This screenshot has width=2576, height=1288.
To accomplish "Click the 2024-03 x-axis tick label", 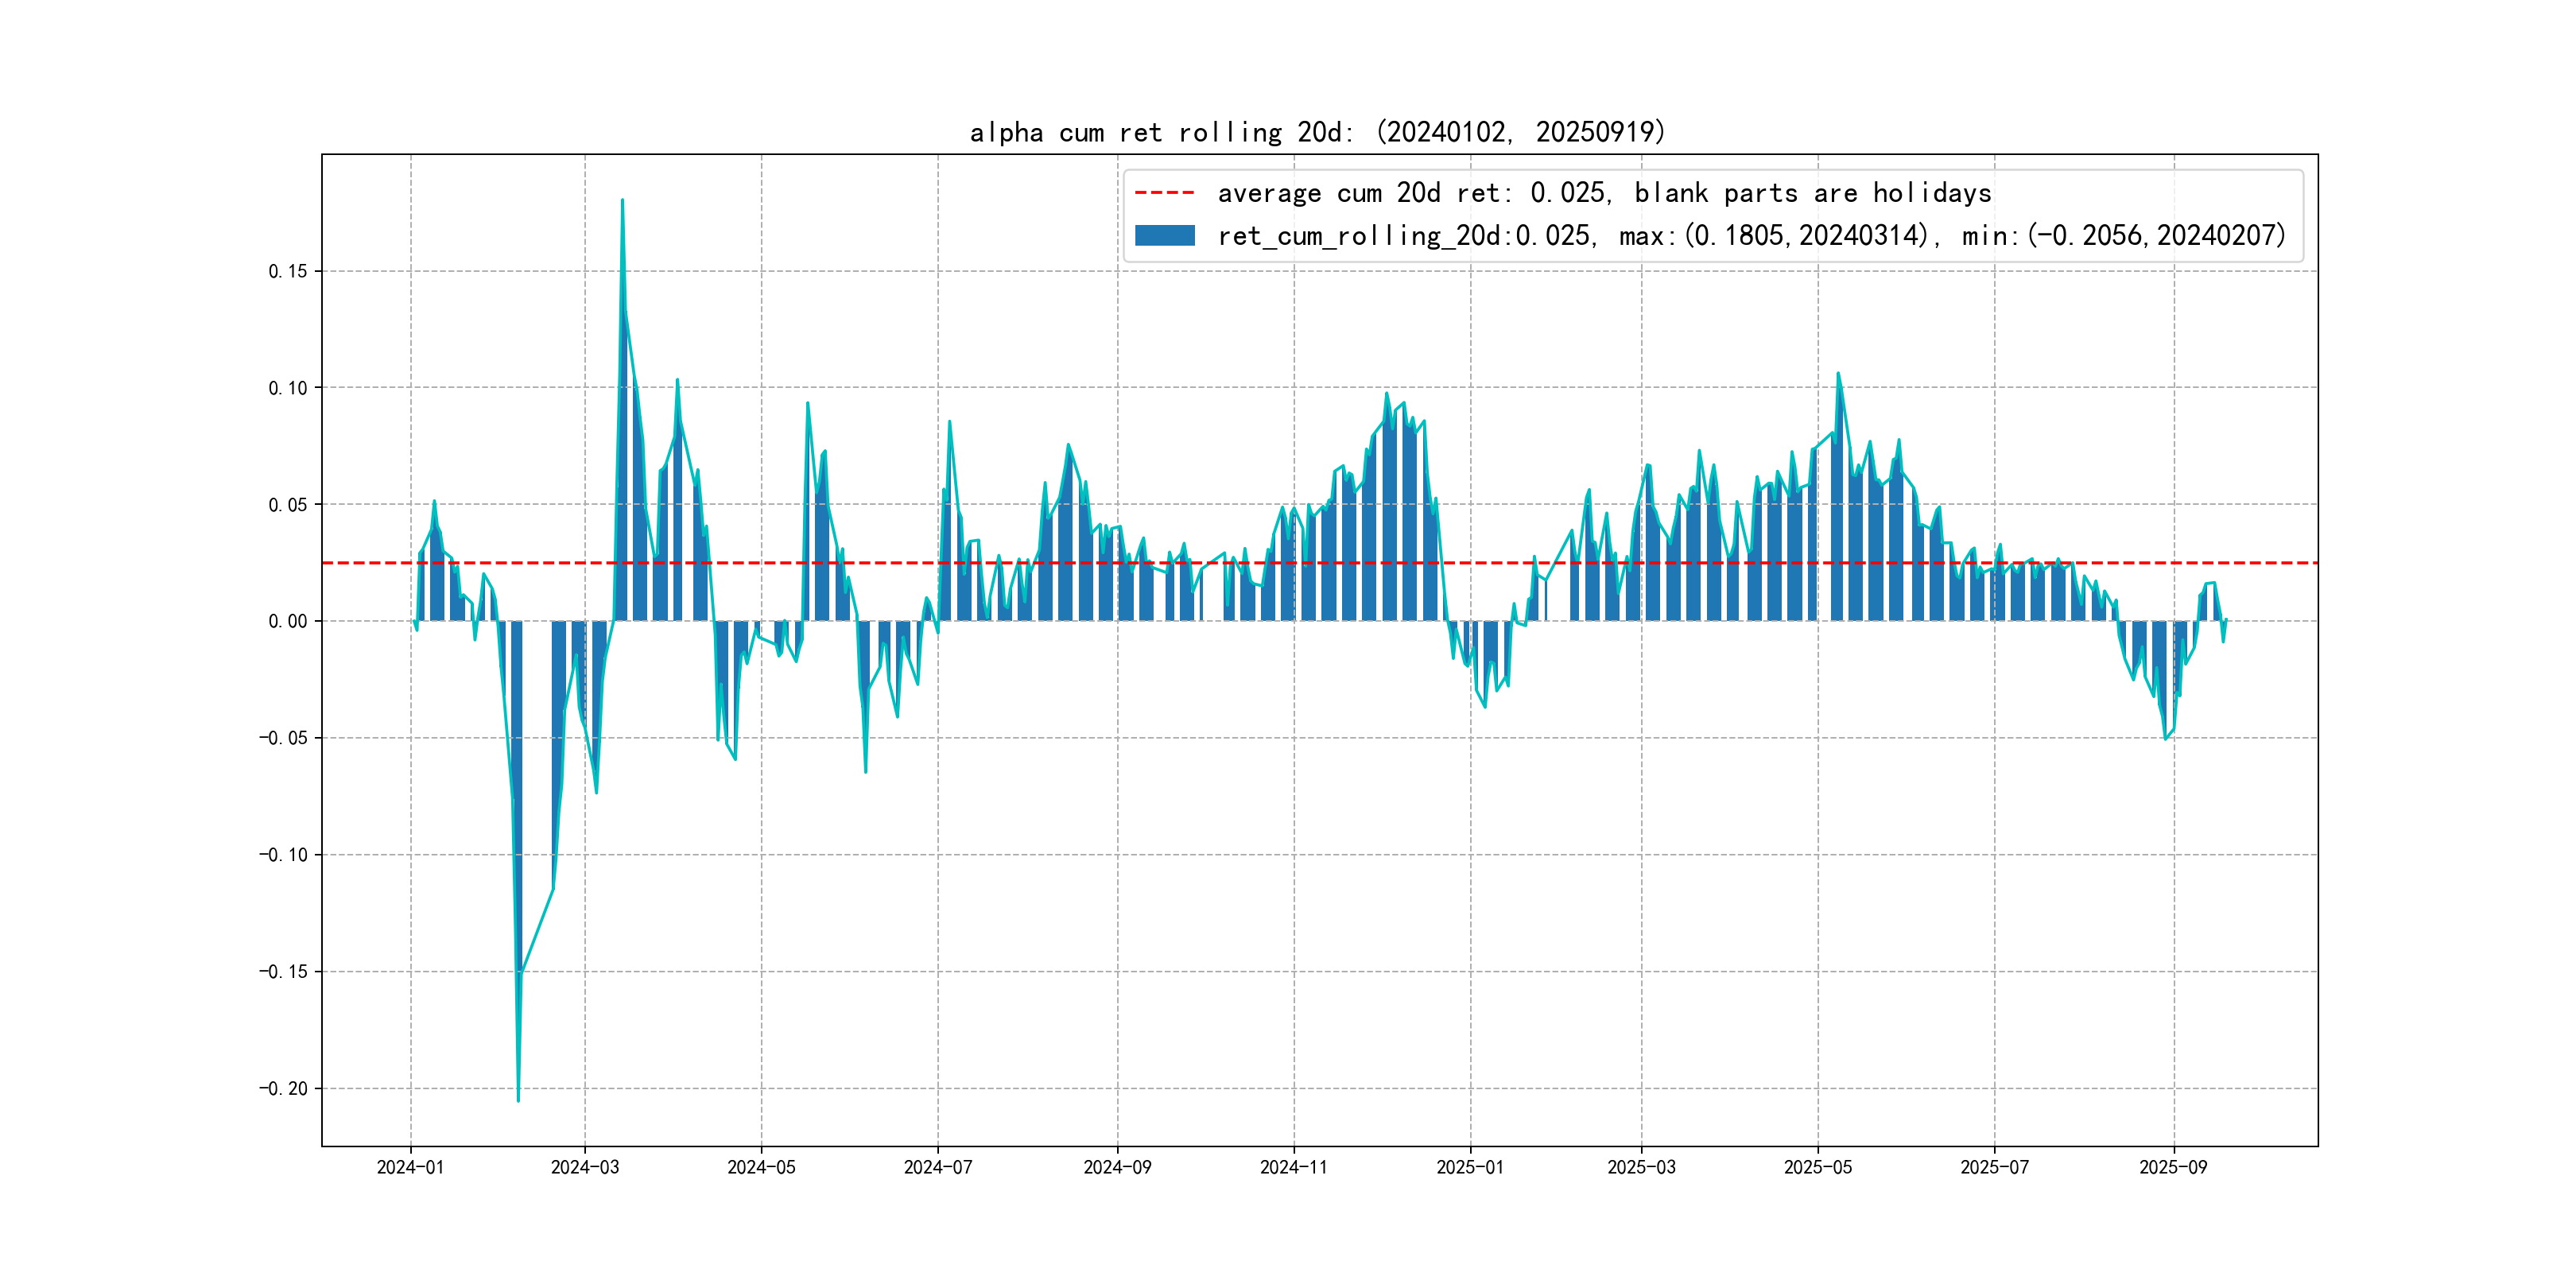I will [585, 1167].
